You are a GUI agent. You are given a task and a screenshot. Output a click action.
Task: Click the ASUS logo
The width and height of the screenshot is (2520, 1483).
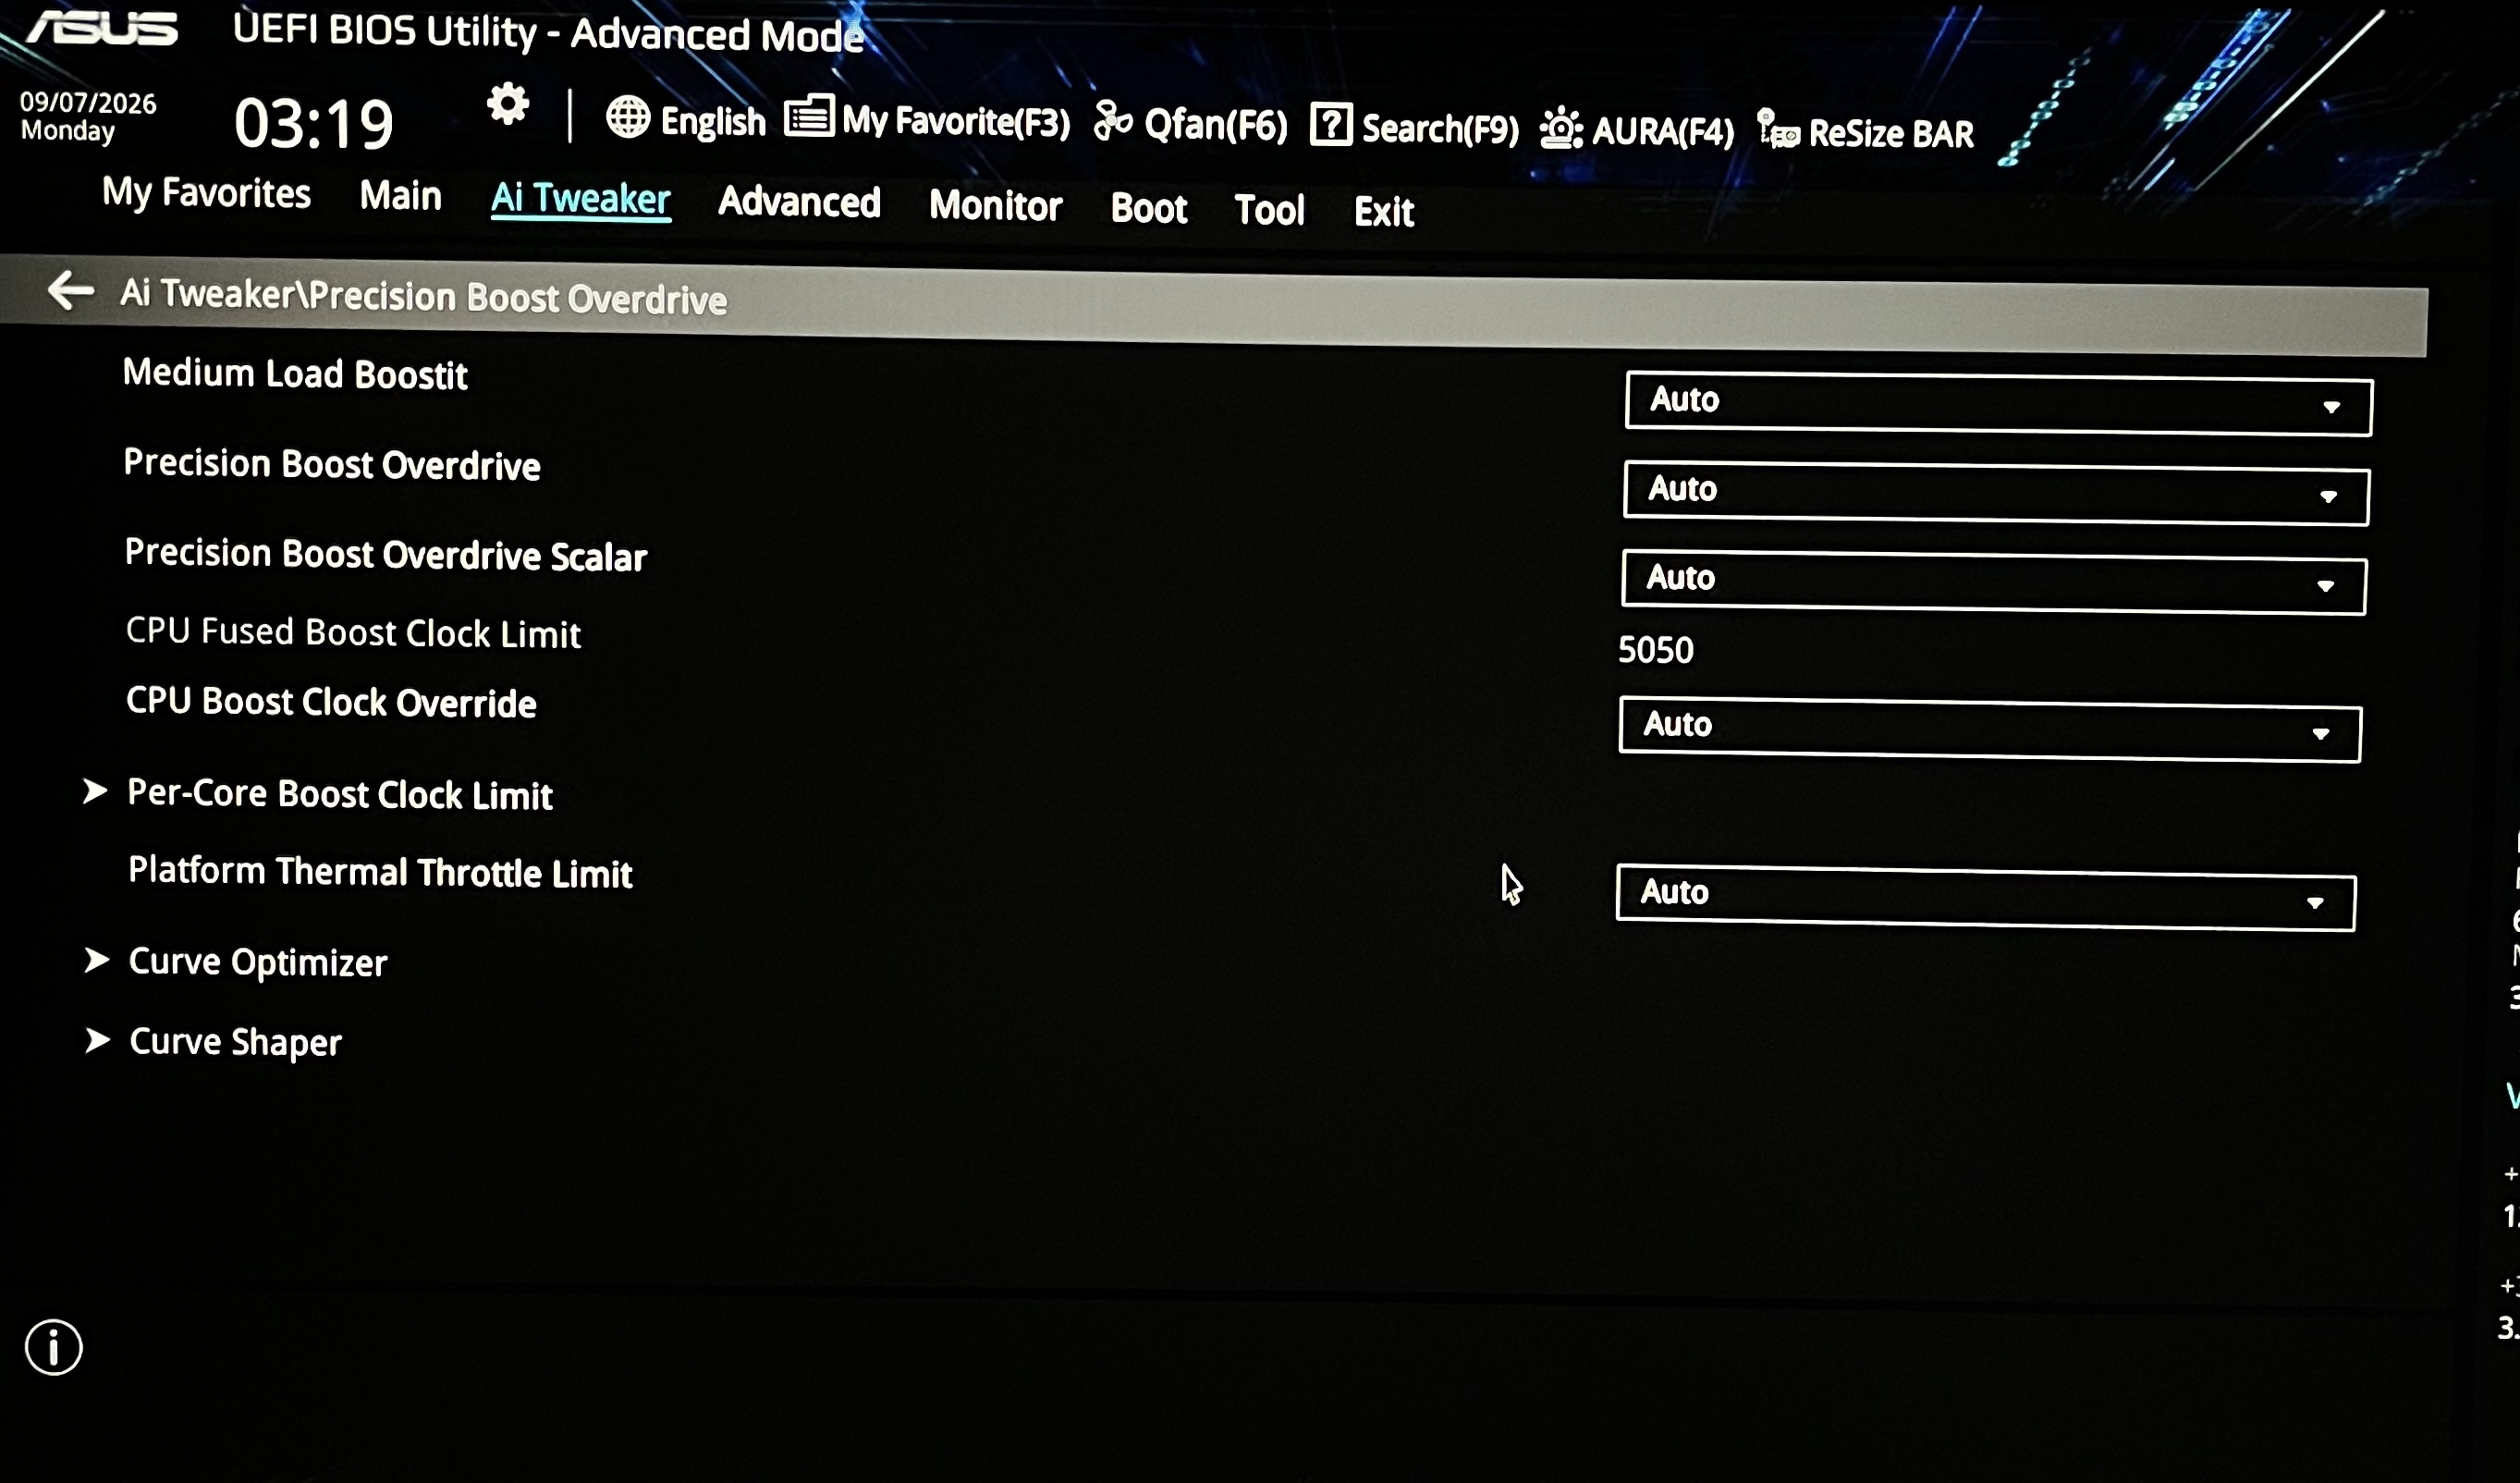tap(102, 27)
